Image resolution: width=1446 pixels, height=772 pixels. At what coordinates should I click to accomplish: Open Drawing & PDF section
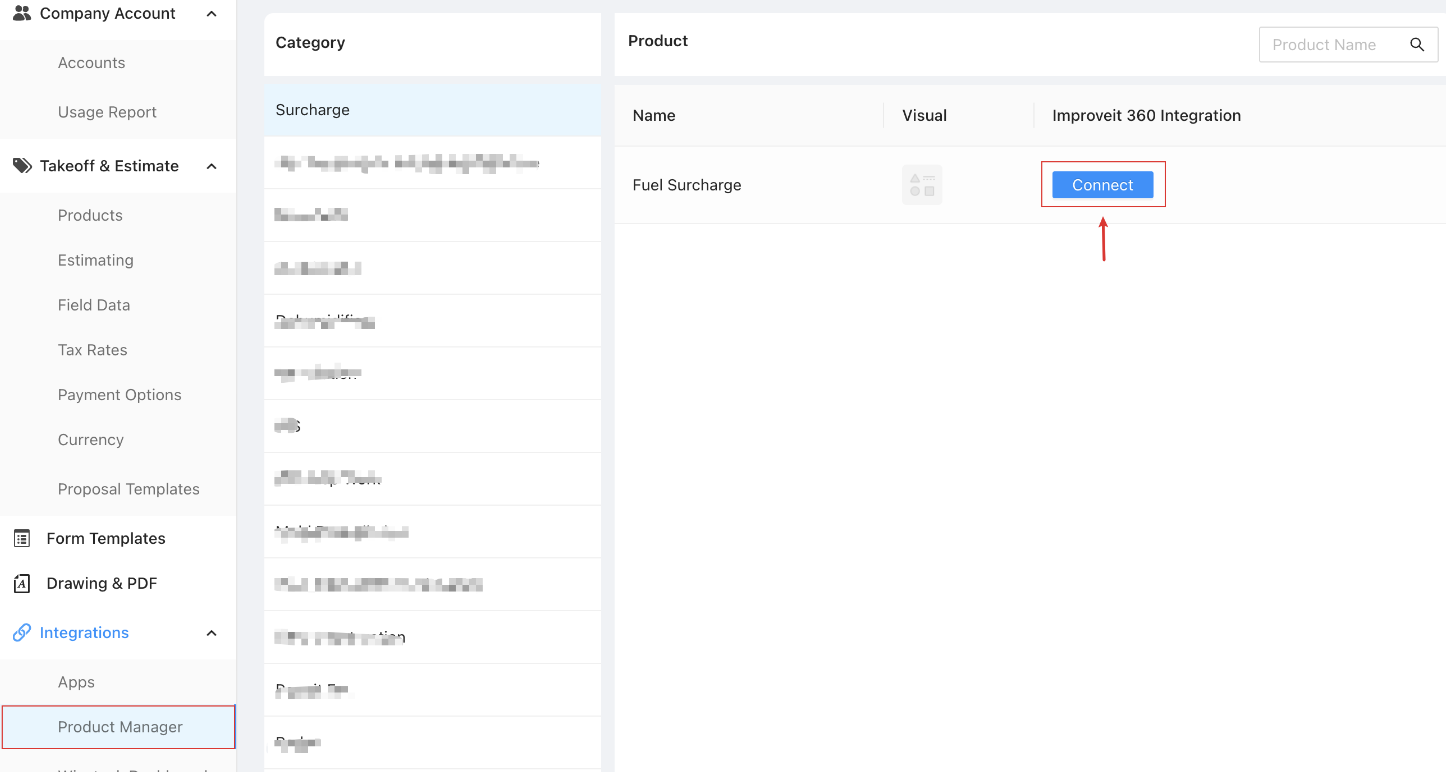(102, 584)
